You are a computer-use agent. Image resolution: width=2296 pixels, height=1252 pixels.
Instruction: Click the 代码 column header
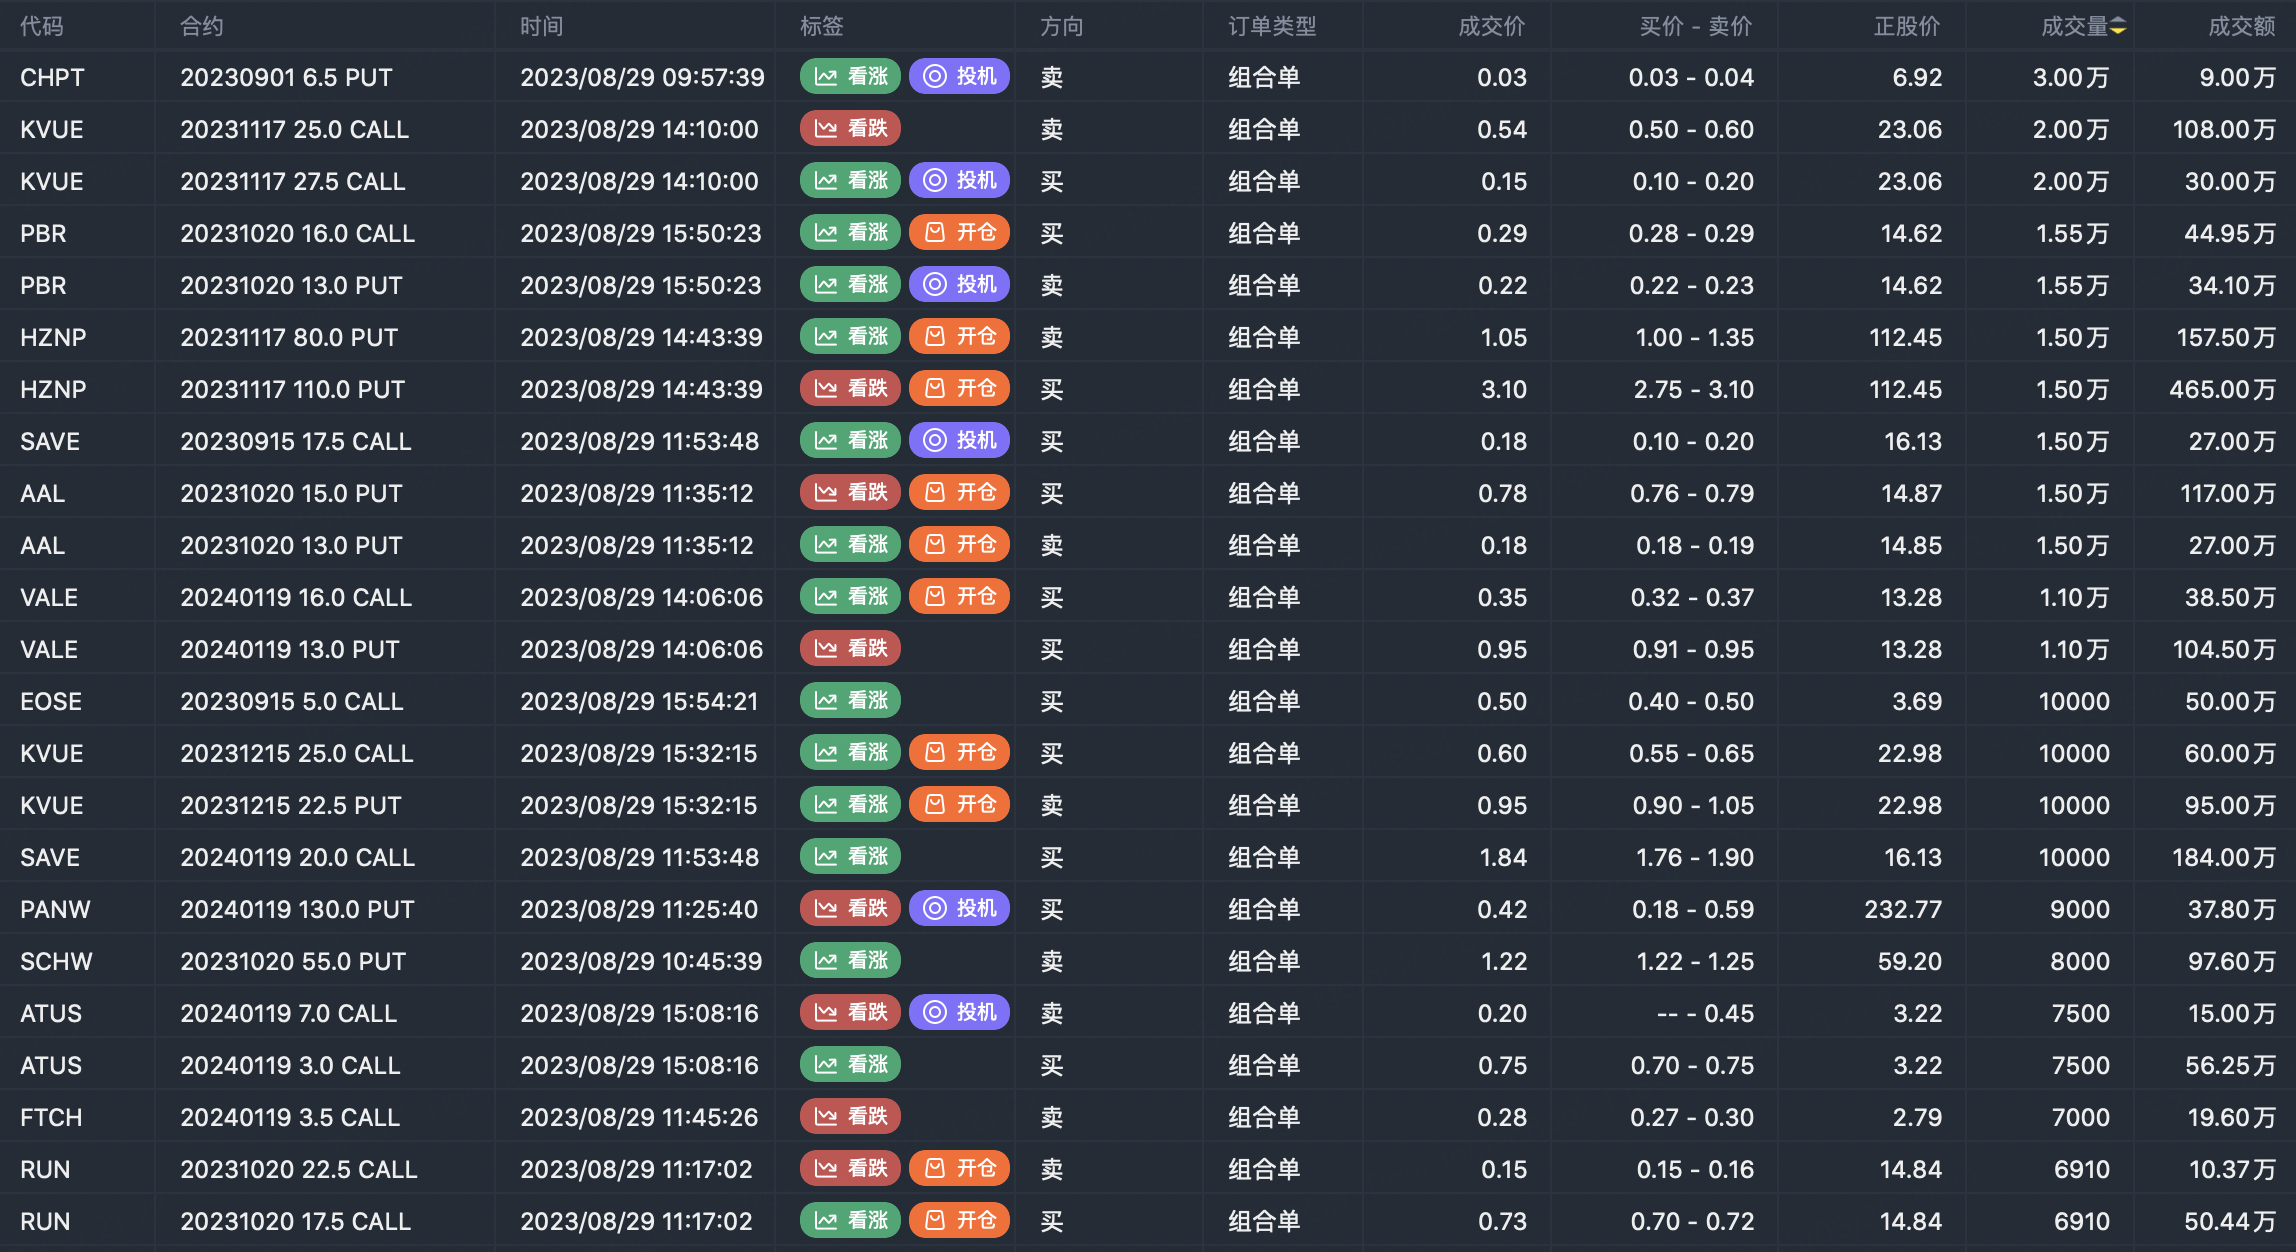coord(42,27)
